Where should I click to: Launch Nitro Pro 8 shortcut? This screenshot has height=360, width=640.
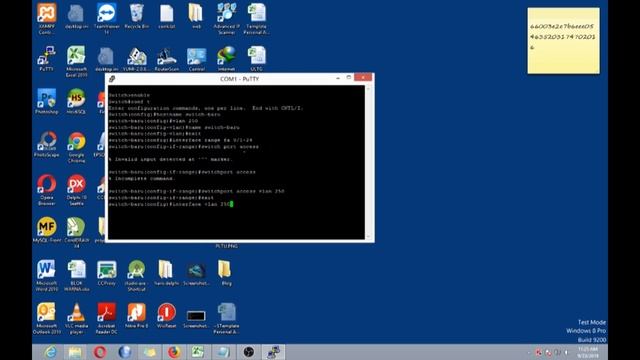pyautogui.click(x=136, y=316)
